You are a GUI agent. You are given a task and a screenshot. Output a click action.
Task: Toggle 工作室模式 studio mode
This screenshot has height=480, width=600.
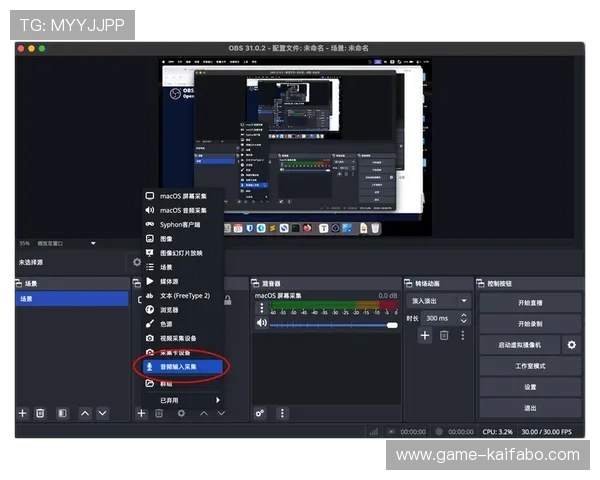pyautogui.click(x=530, y=366)
